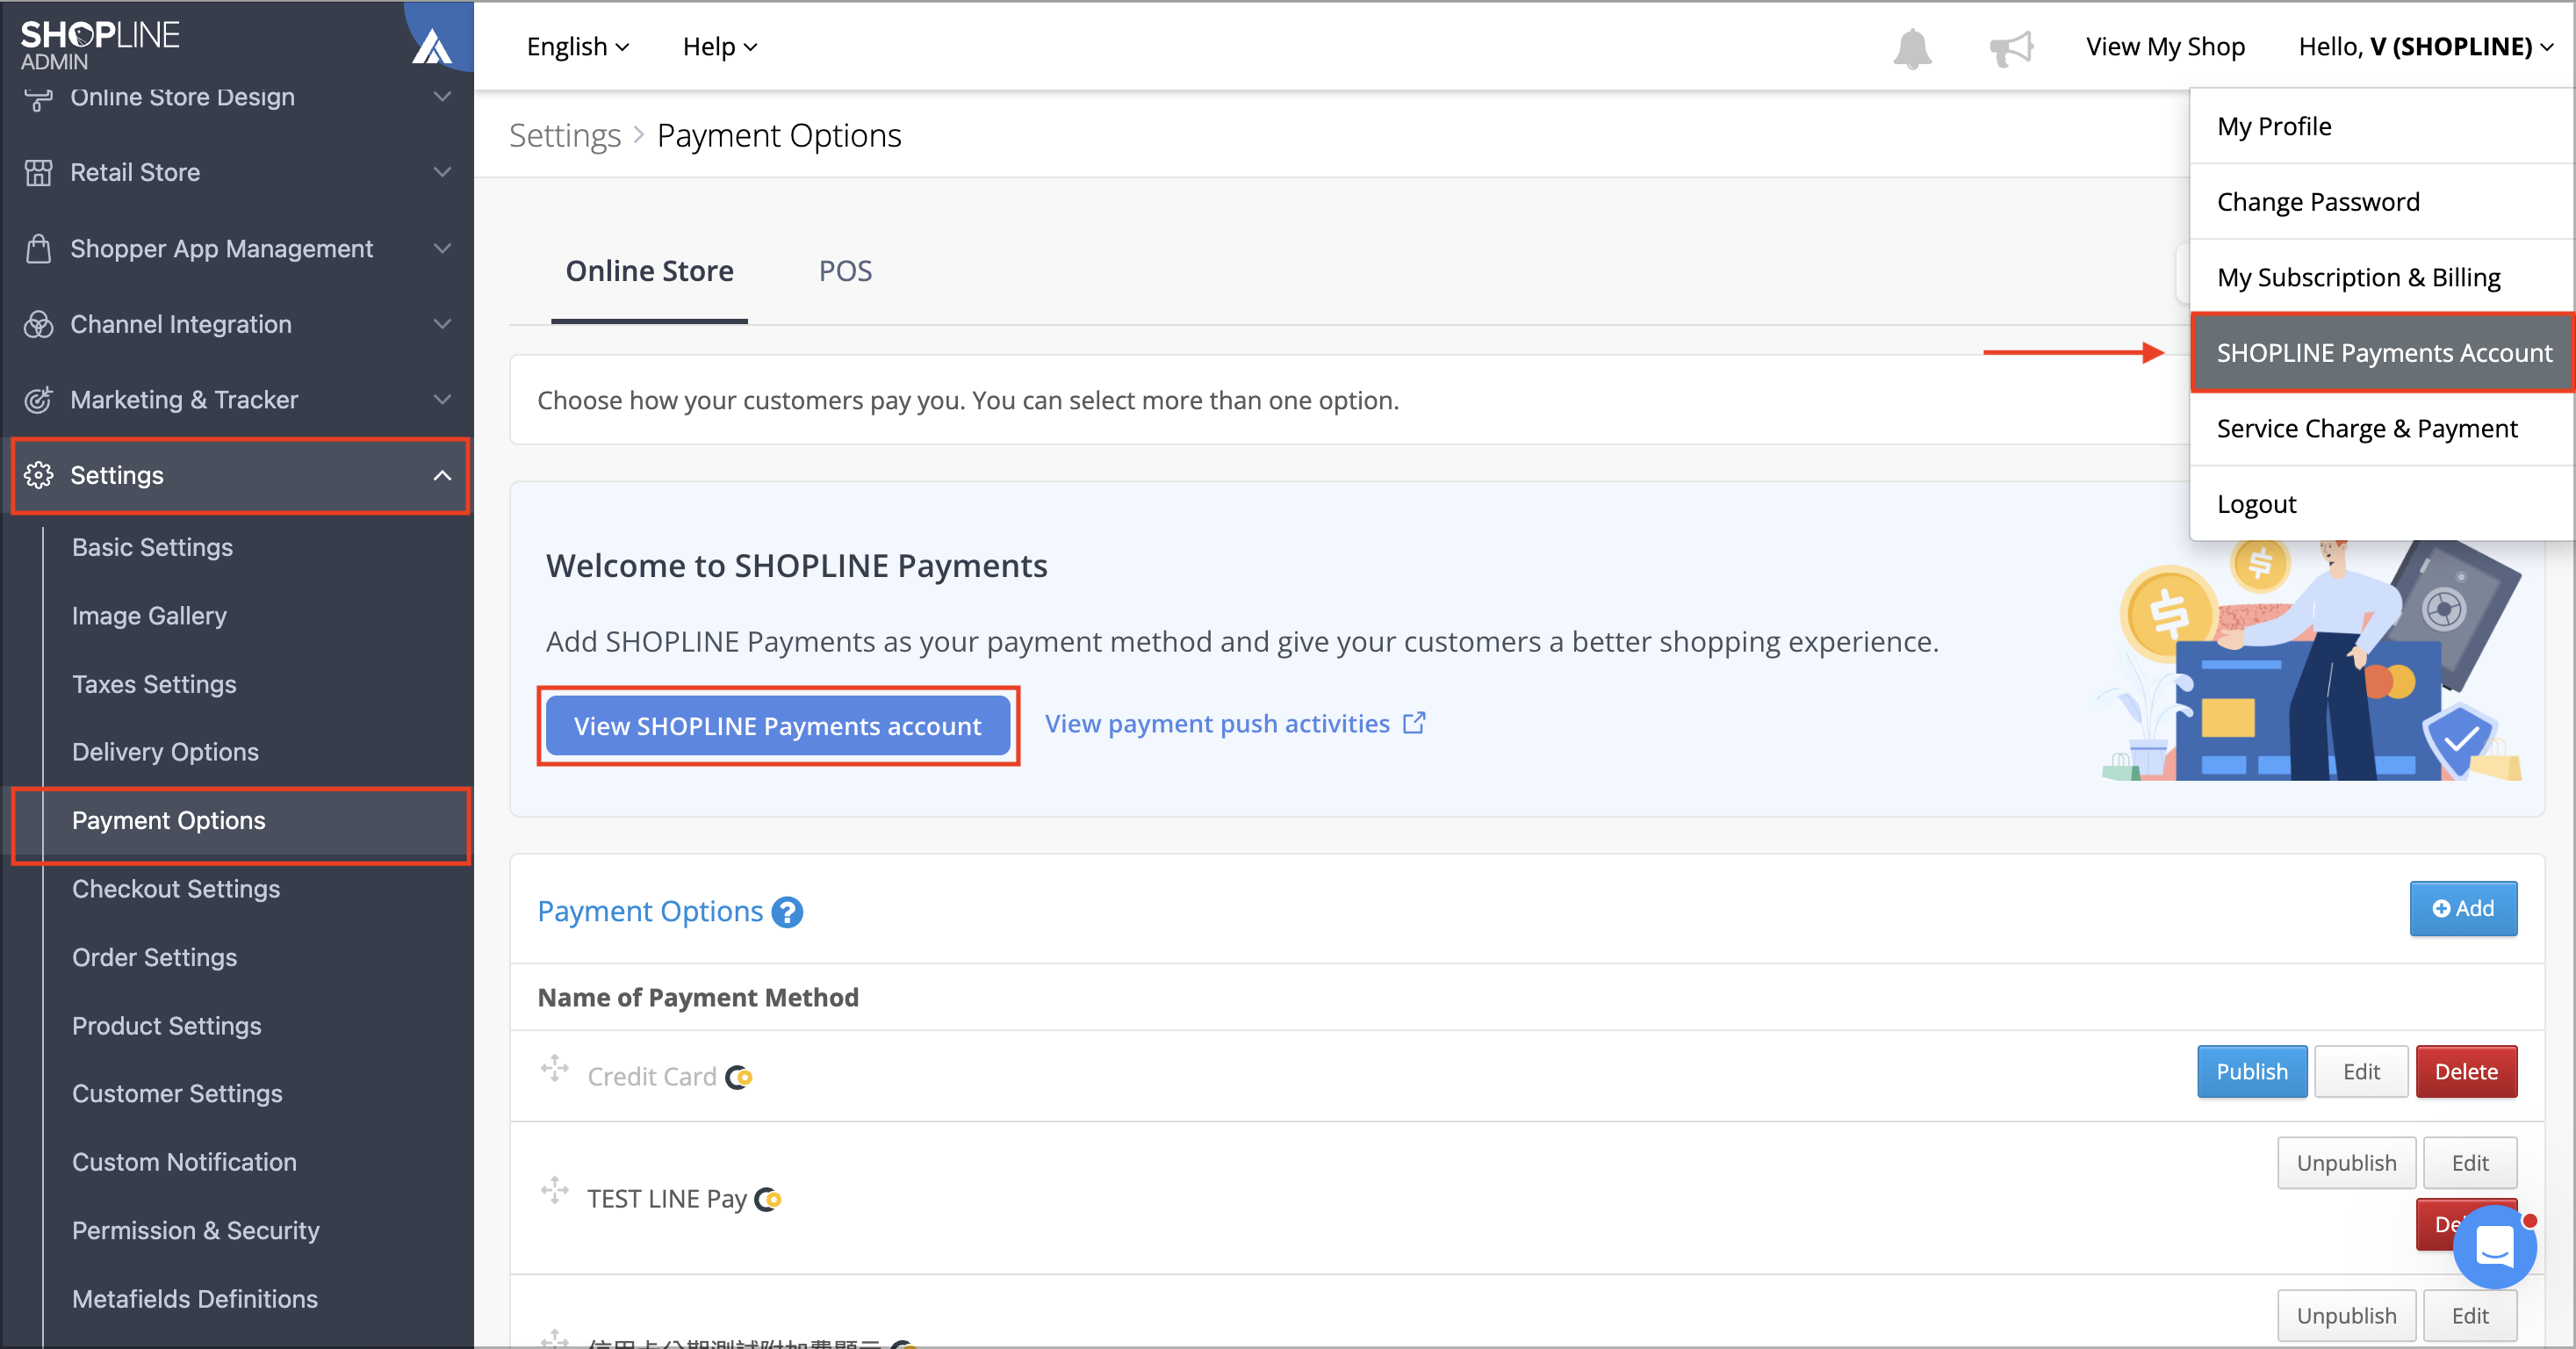Click the Credit Card drag handle icon
This screenshot has width=2576, height=1349.
(x=554, y=1068)
